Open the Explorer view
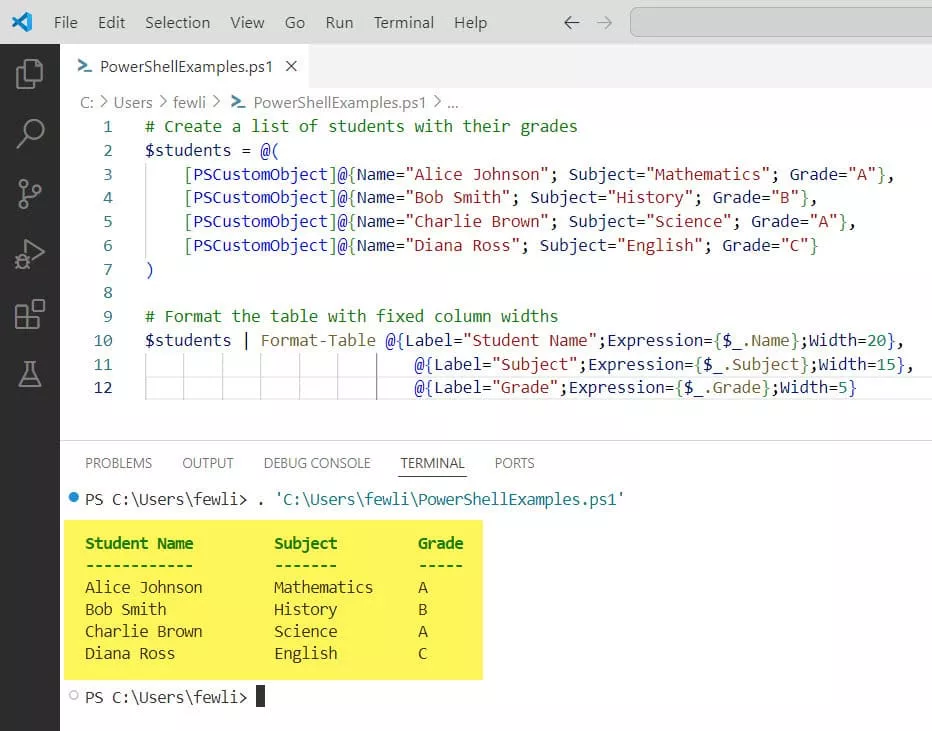 (29, 72)
